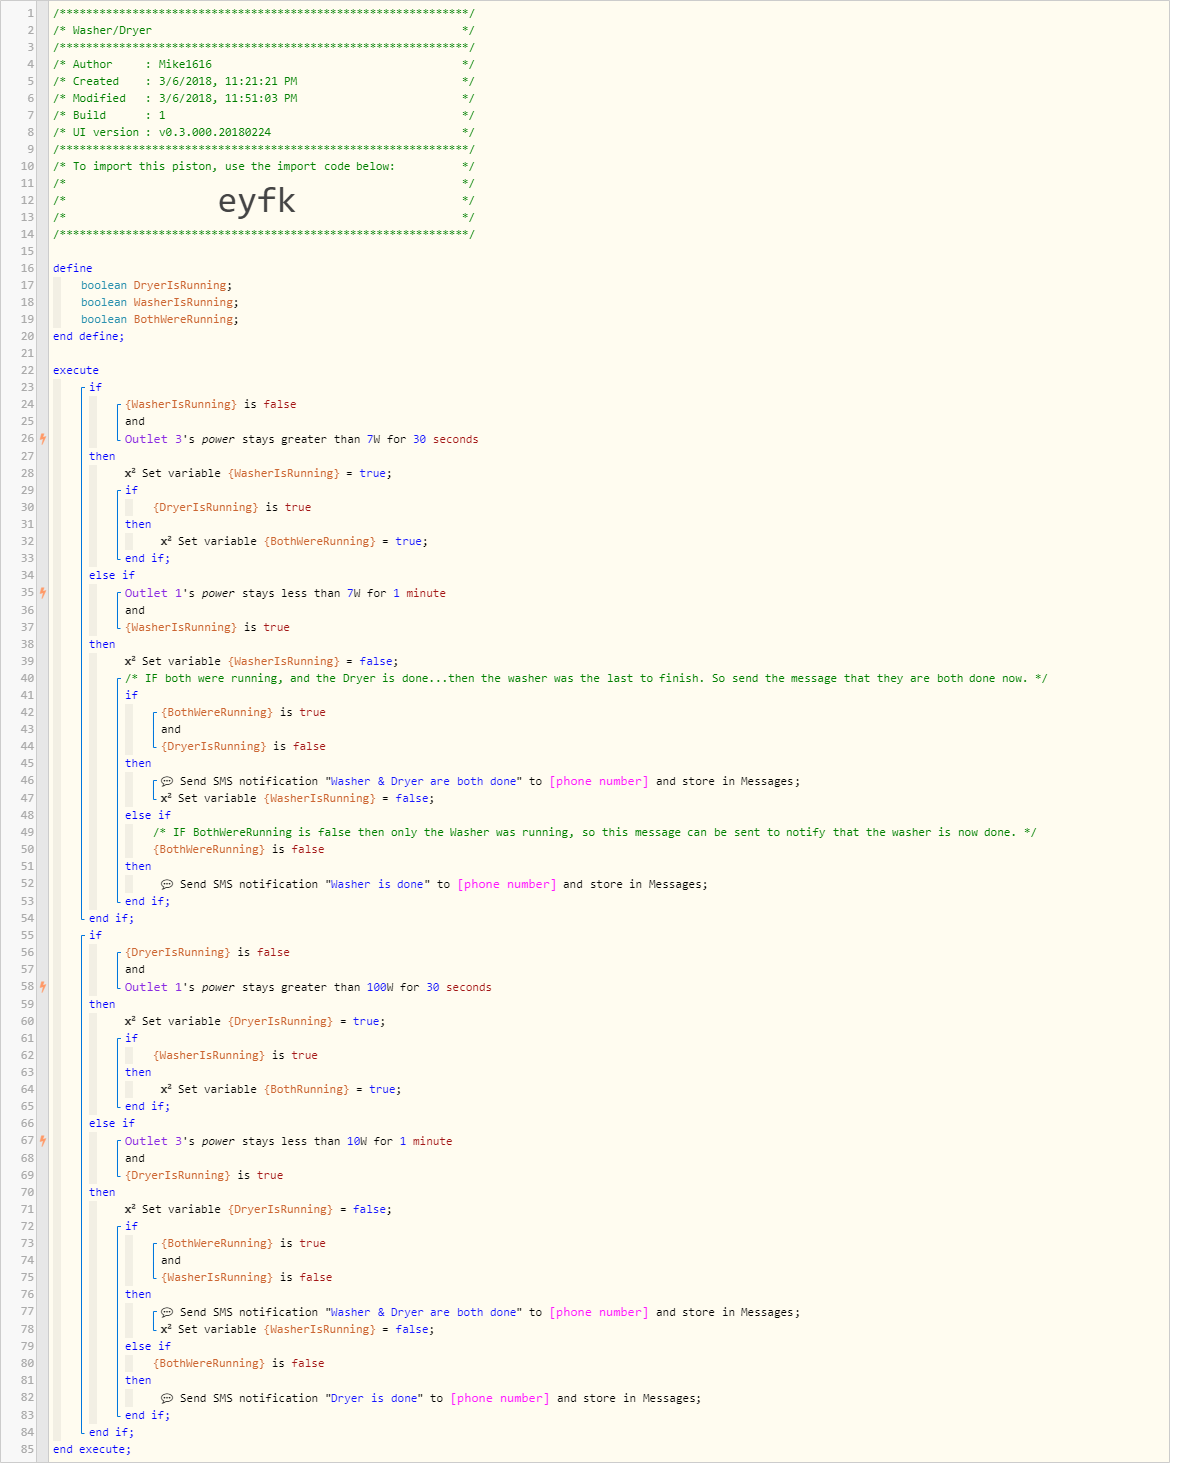Viewport: 1178px width, 1471px height.
Task: Click the SMS bubble icon before "Washer is done"
Action: (167, 884)
